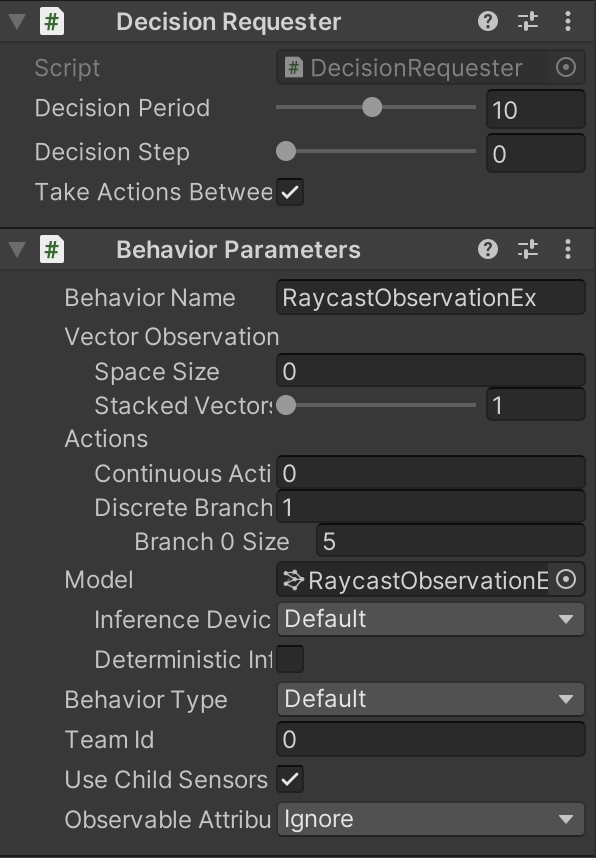Viewport: 596px width, 858px height.
Task: Open Behavior Parameters preset settings icon
Action: pos(528,250)
